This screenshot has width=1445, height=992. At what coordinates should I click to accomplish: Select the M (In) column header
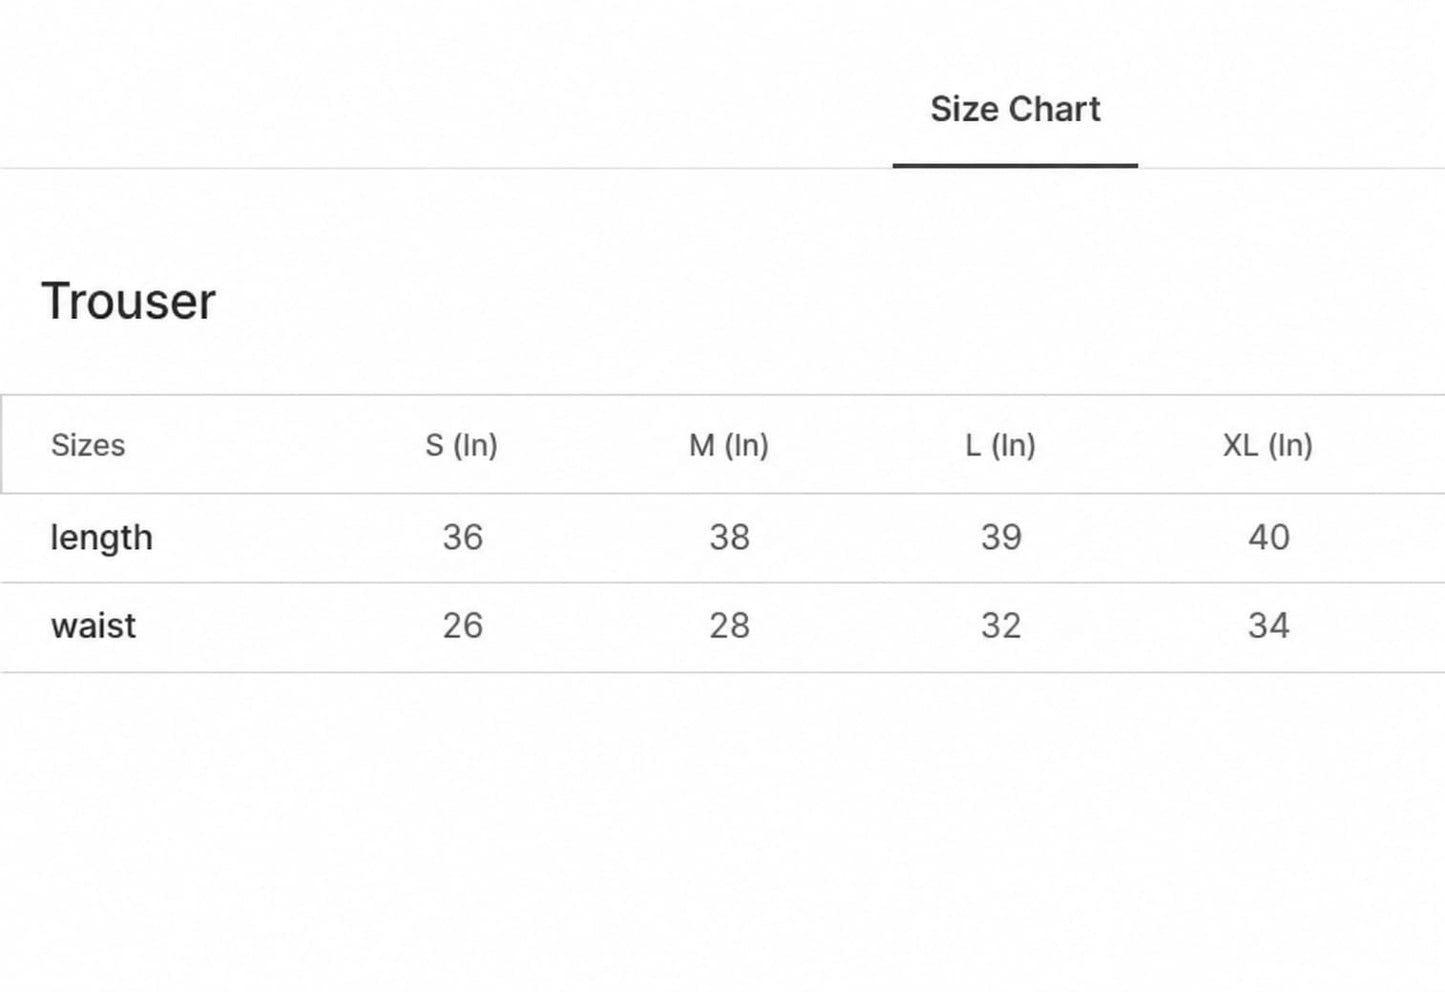click(x=729, y=445)
